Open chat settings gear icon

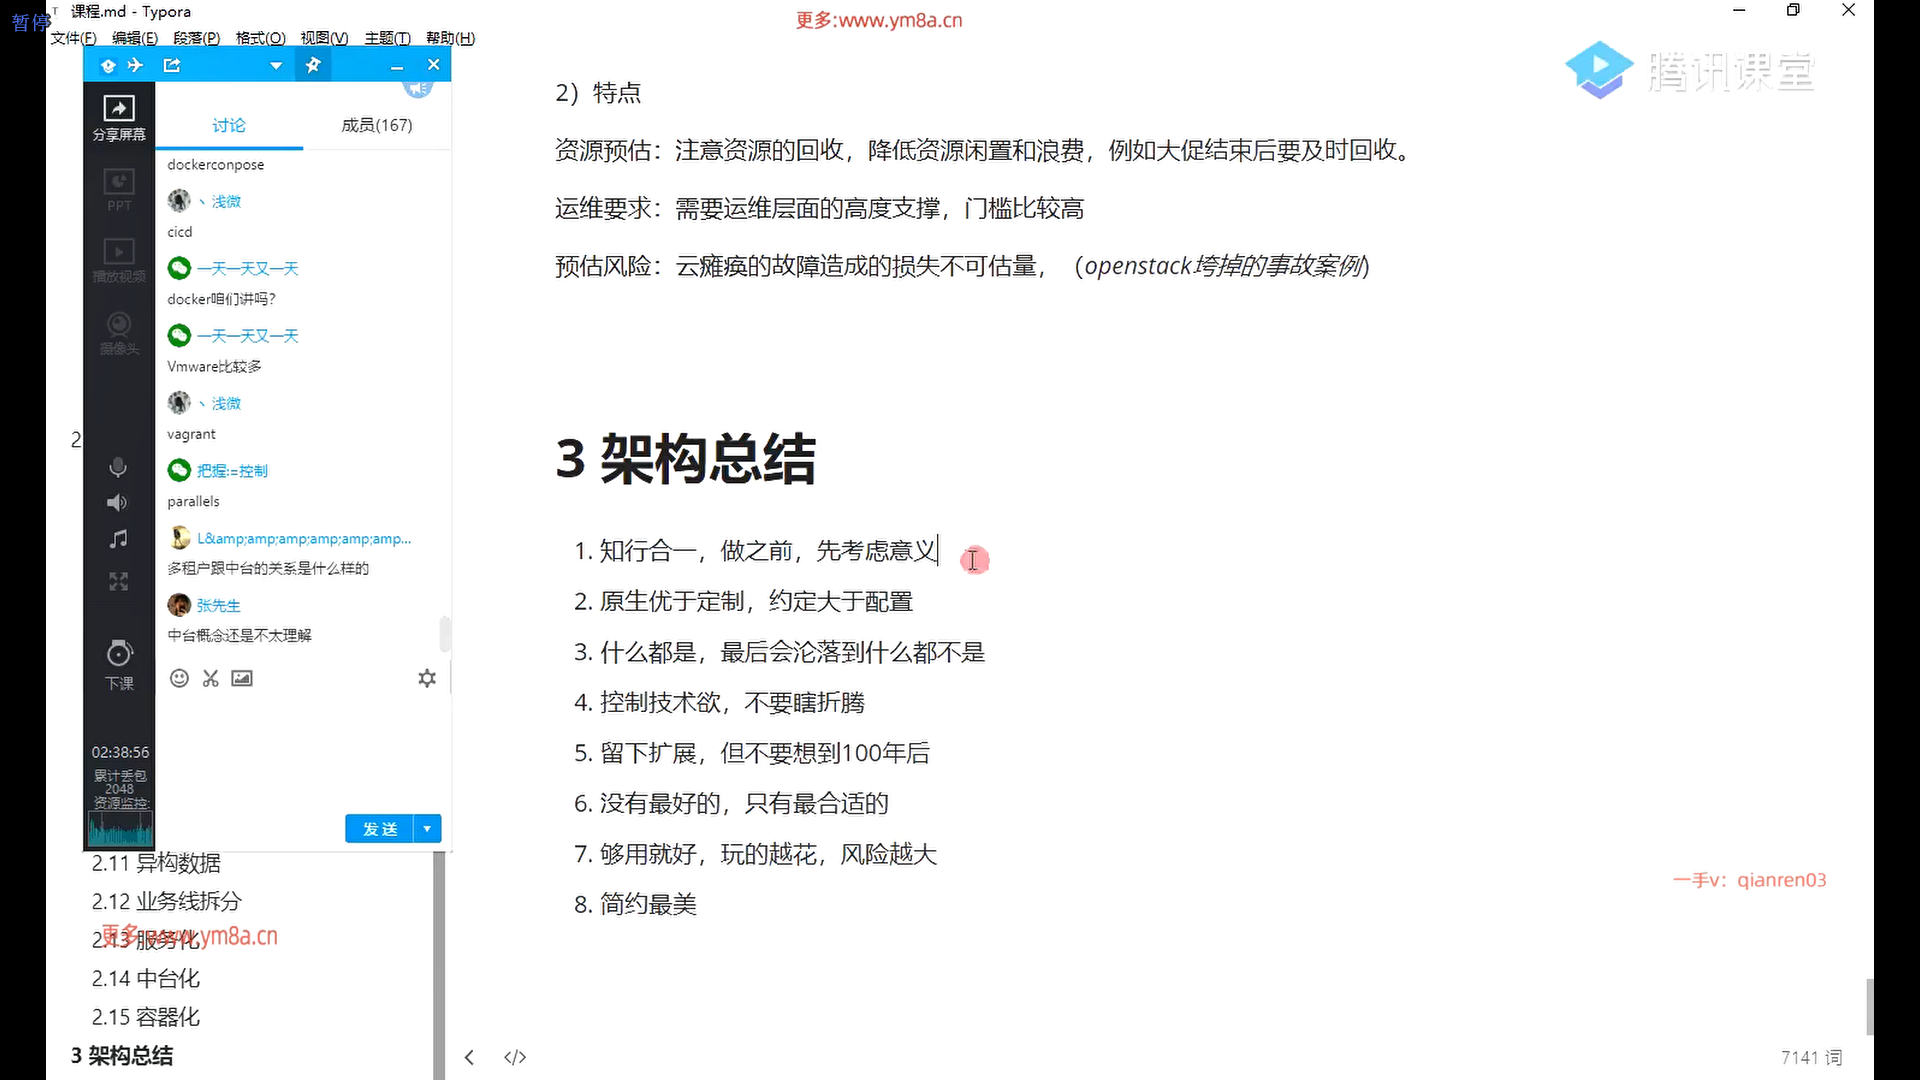[427, 678]
